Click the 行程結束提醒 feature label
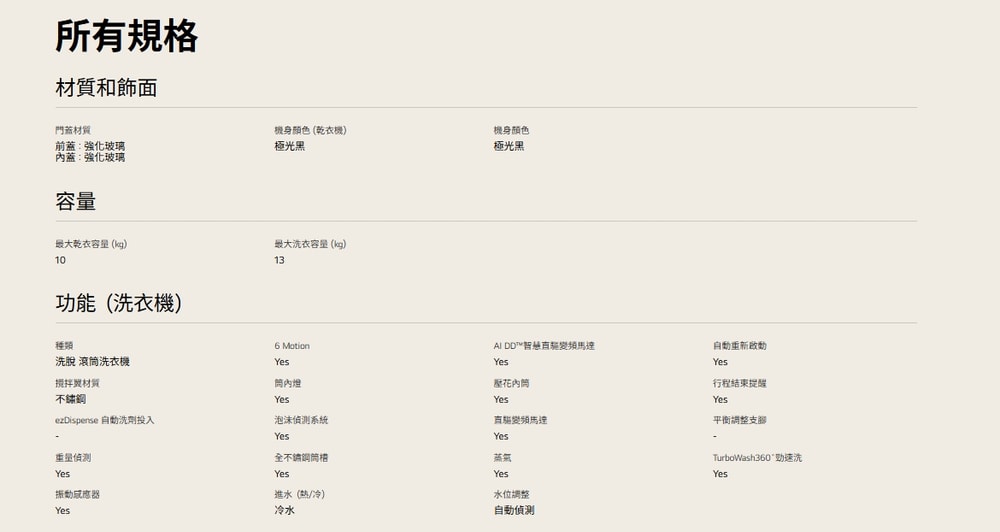 pyautogui.click(x=739, y=384)
